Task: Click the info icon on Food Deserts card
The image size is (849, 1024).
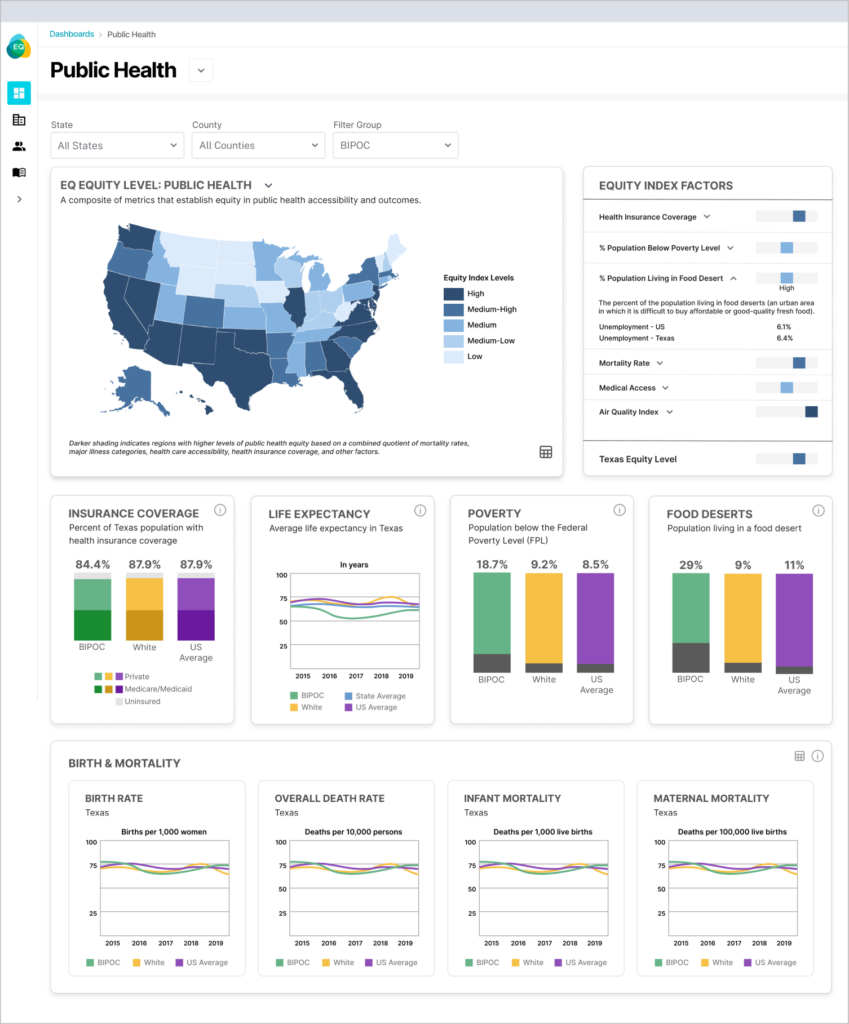Action: (819, 511)
